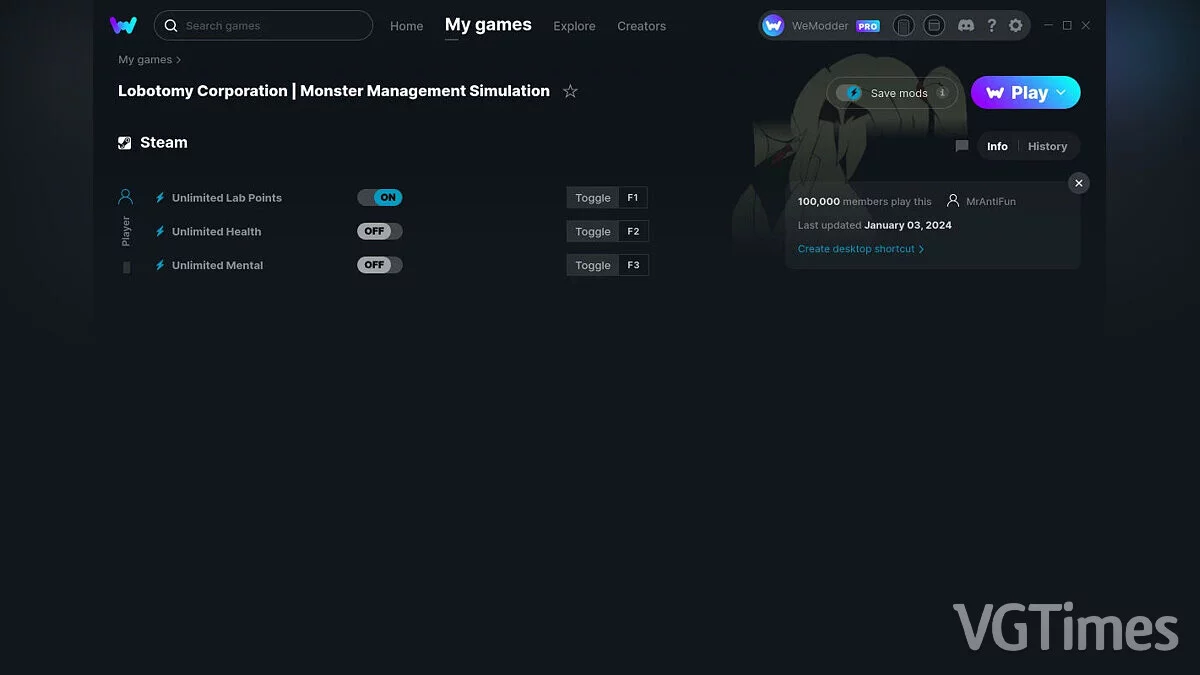Open the Discord icon

point(966,26)
